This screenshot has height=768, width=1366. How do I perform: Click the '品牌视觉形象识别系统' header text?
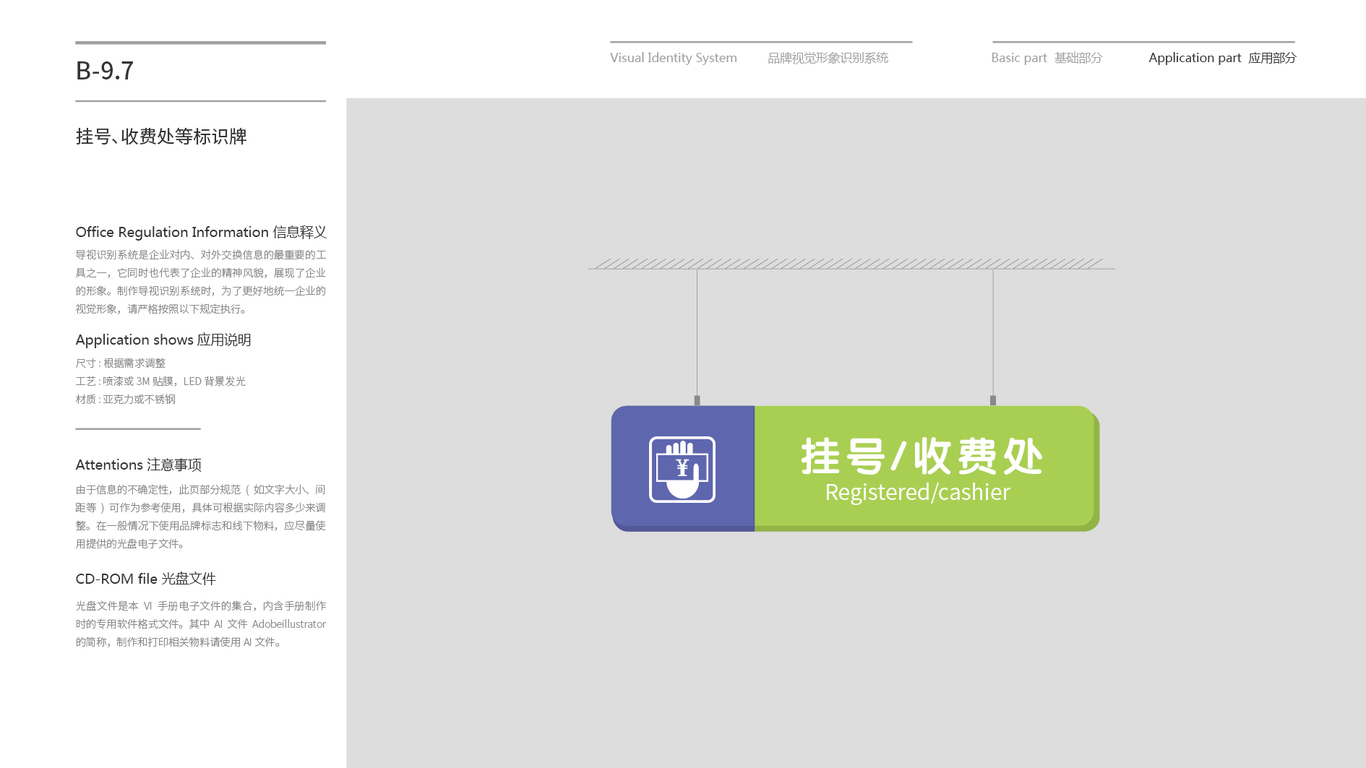point(828,58)
